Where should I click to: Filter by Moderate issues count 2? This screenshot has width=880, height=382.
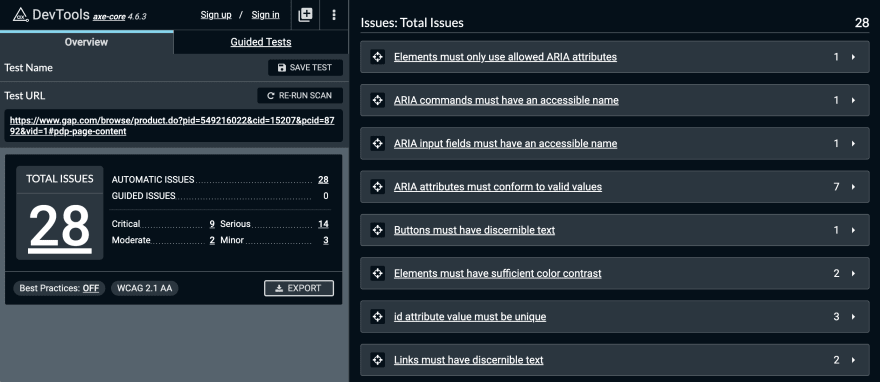coord(212,240)
